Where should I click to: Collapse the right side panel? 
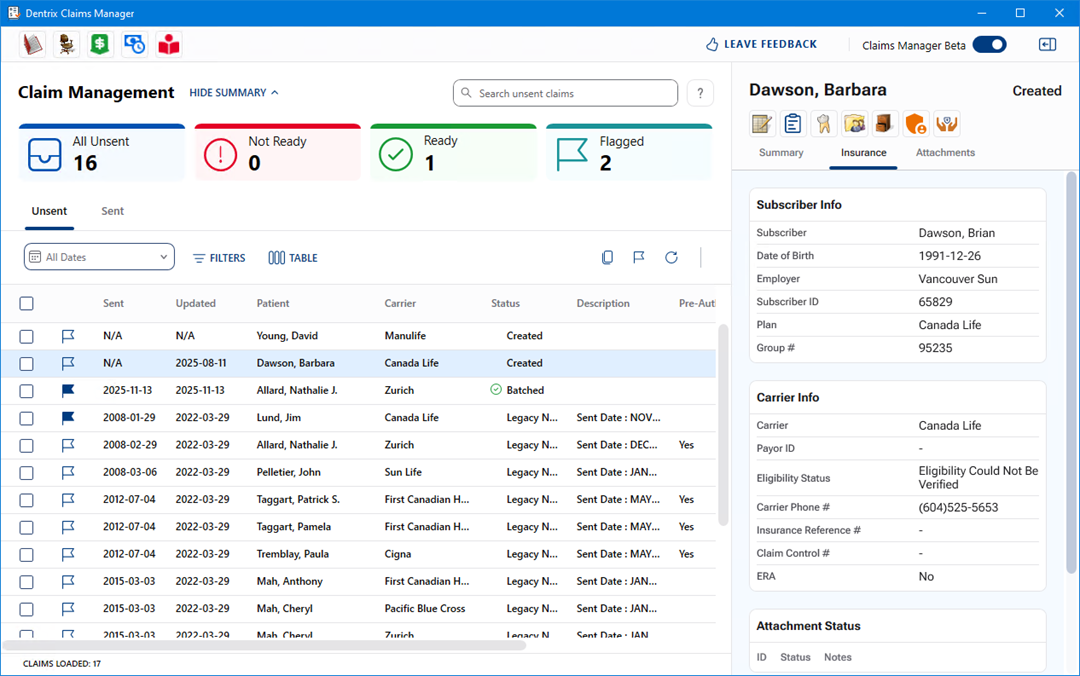[x=1047, y=45]
